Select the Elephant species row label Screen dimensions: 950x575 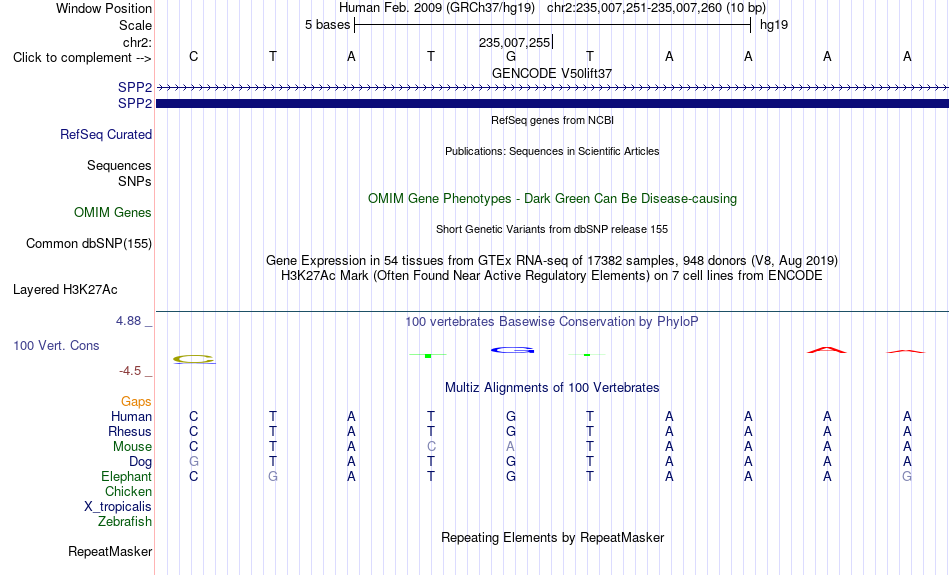click(x=127, y=476)
